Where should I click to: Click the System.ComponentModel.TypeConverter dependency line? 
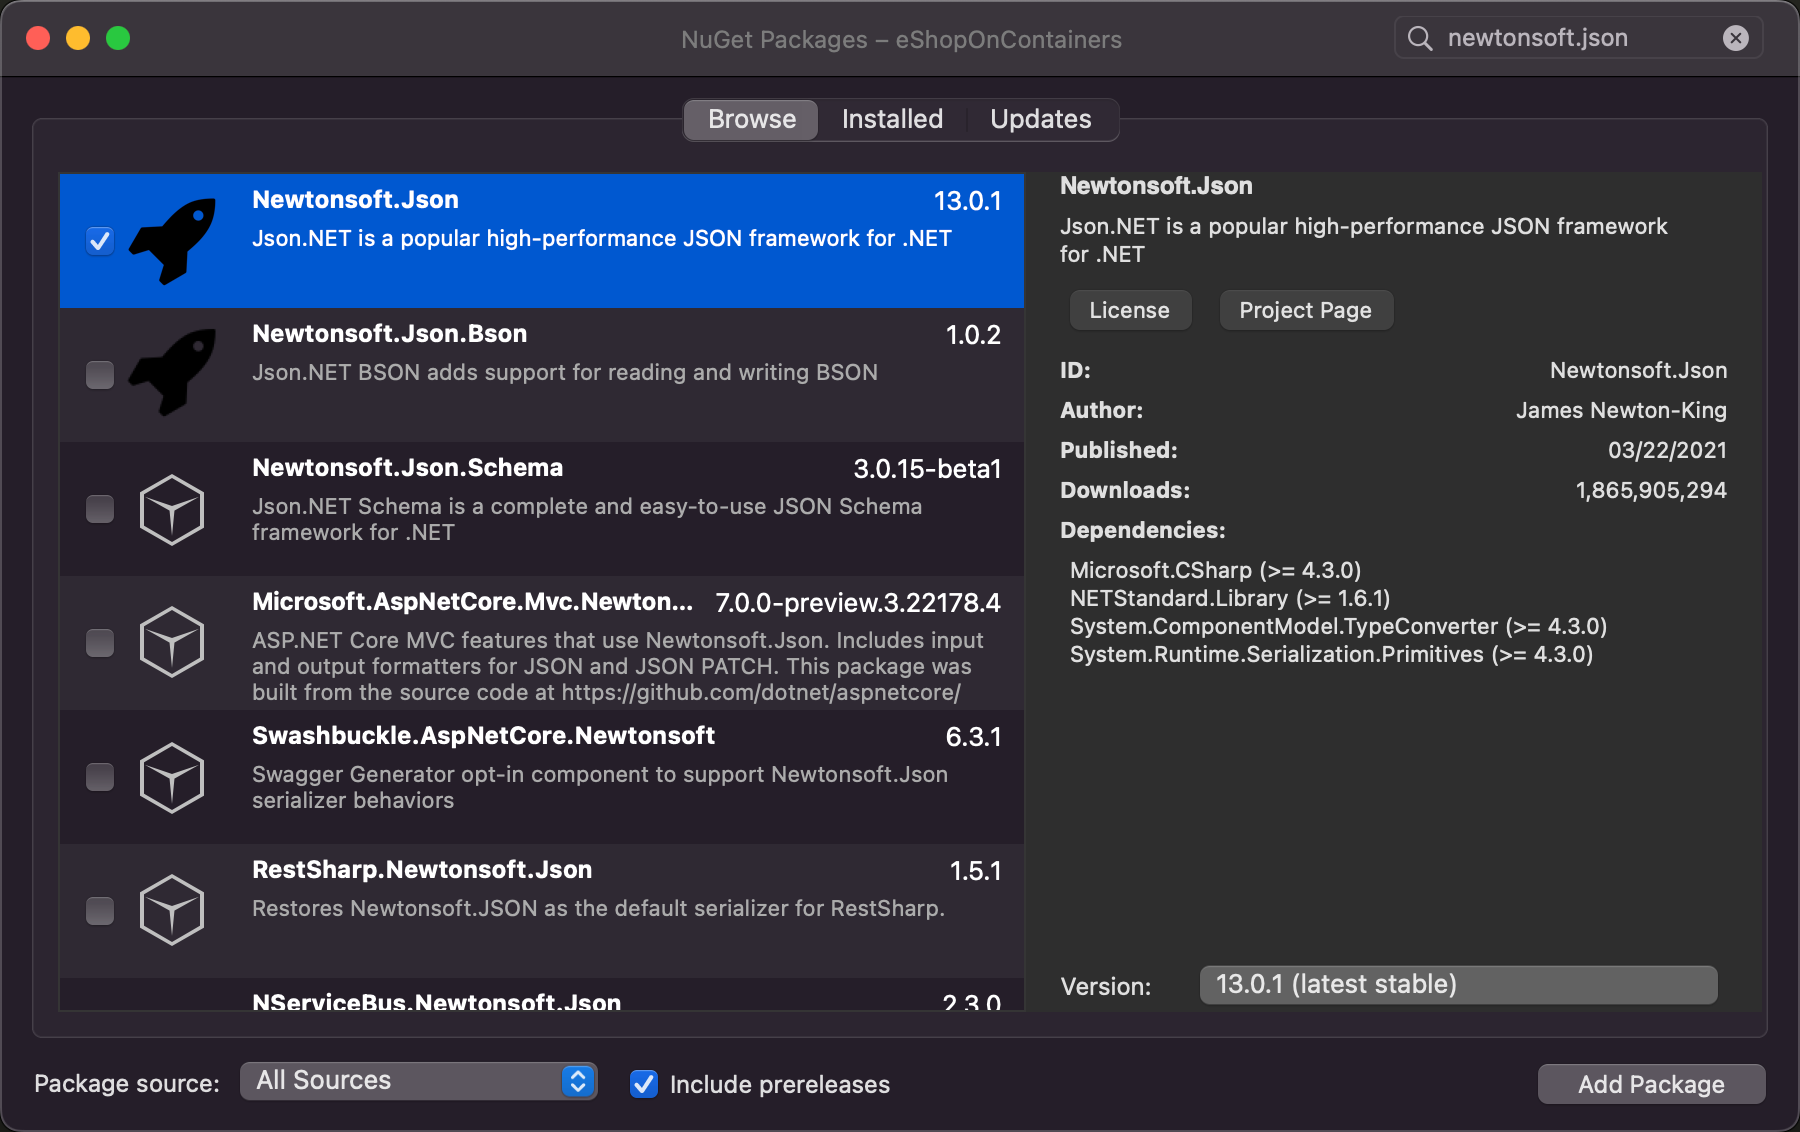click(1338, 626)
